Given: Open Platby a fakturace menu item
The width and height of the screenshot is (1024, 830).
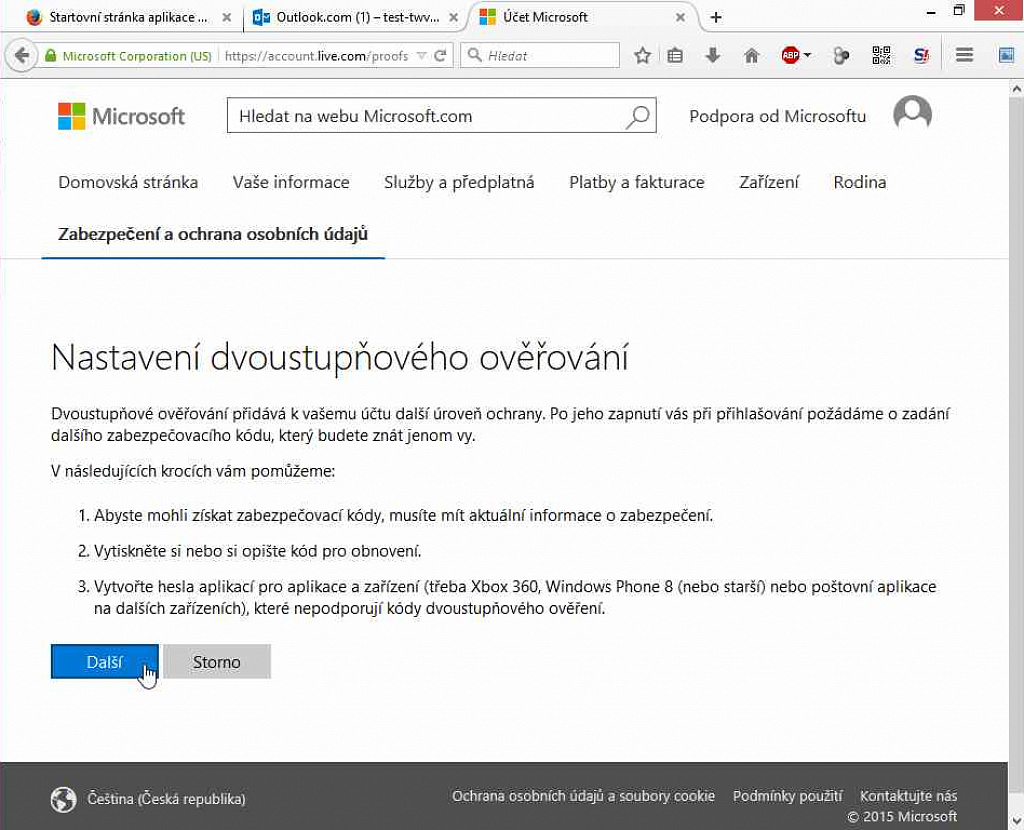Looking at the screenshot, I should (637, 182).
